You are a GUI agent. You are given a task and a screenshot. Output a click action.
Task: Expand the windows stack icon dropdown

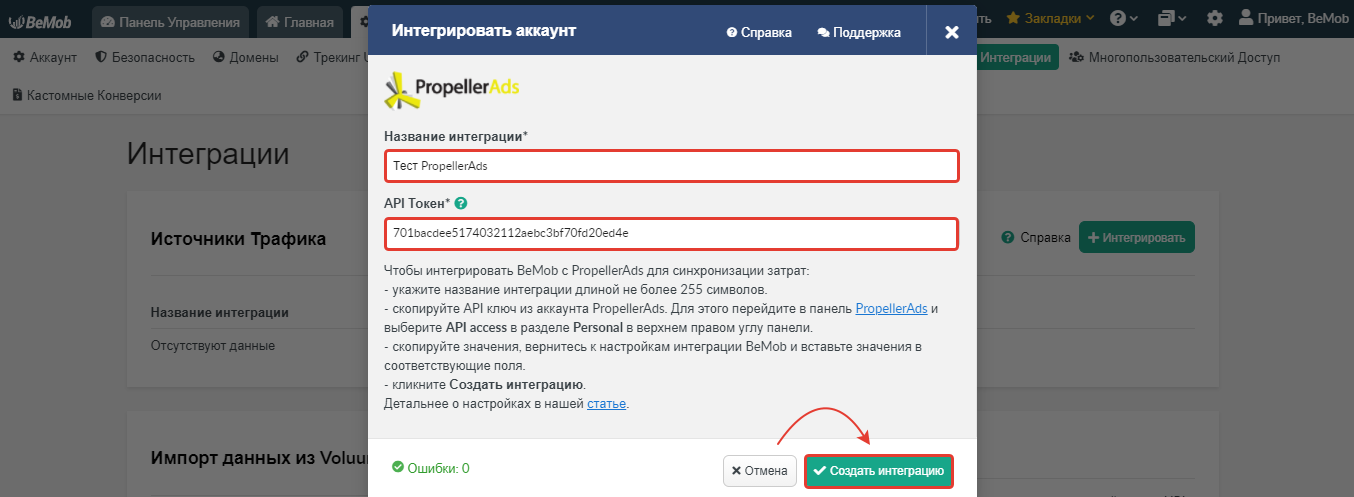tap(1173, 18)
